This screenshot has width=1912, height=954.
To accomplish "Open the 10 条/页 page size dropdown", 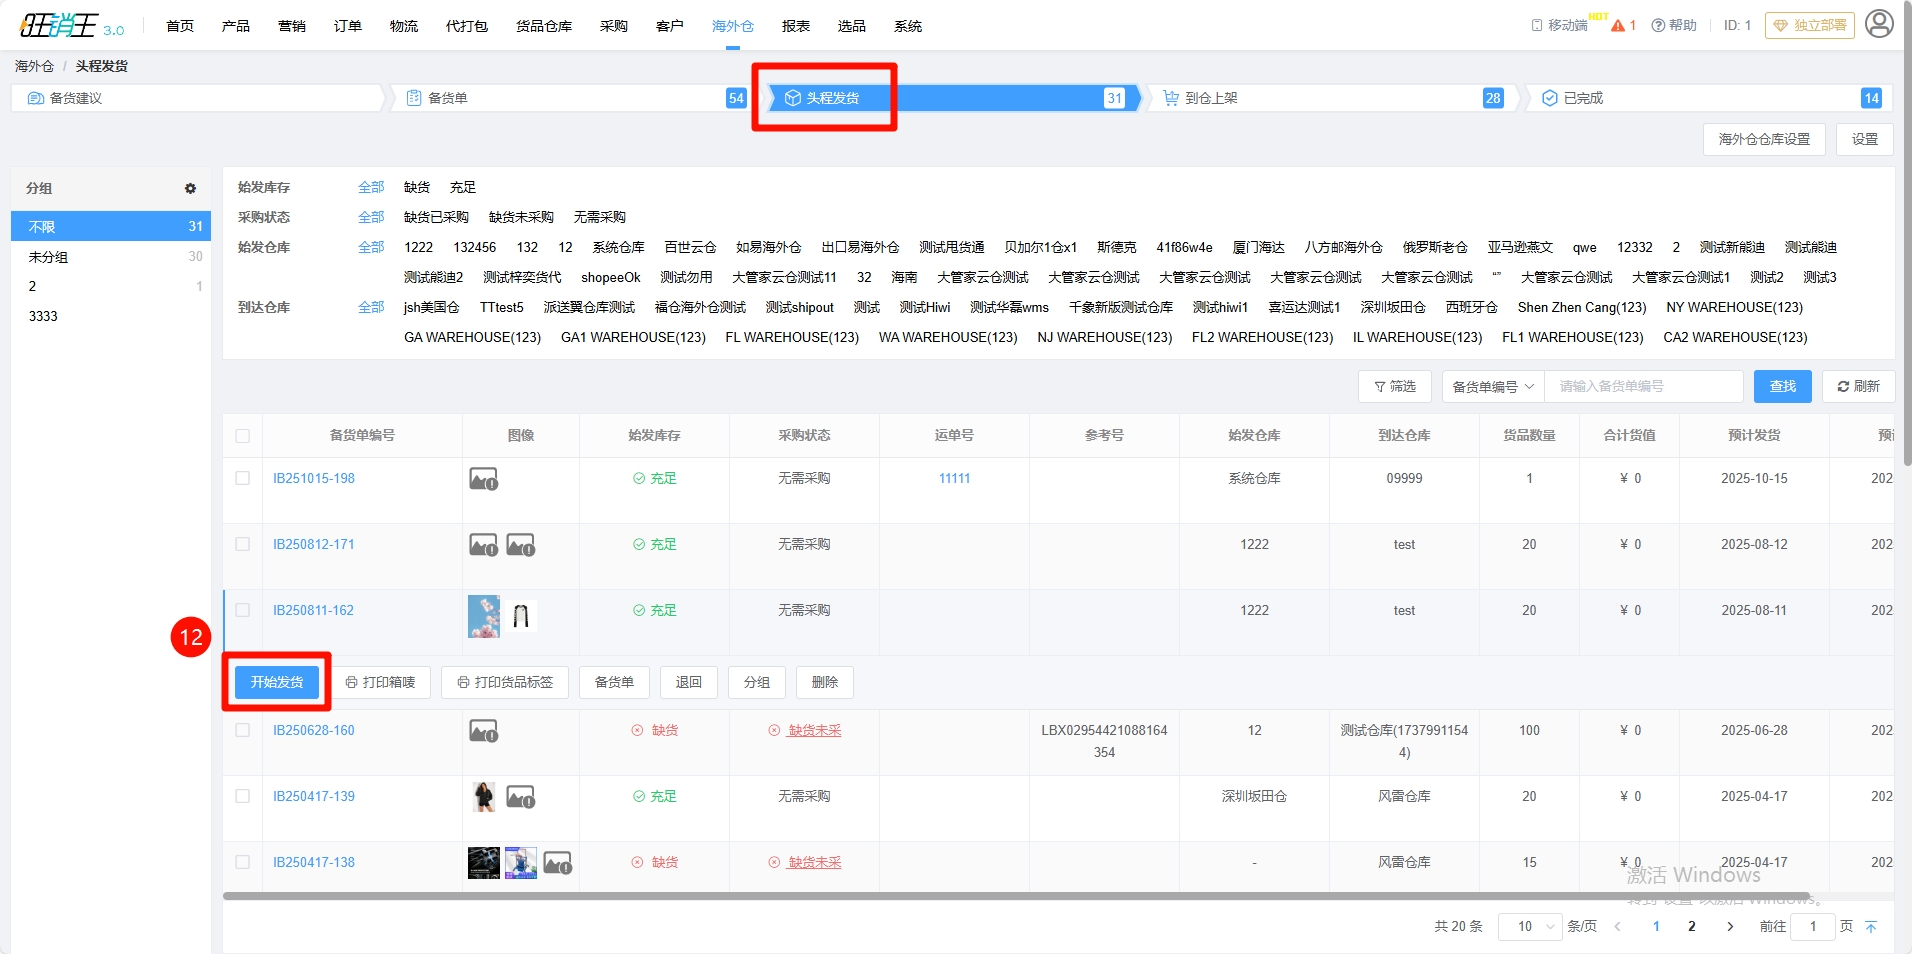I will (1530, 927).
